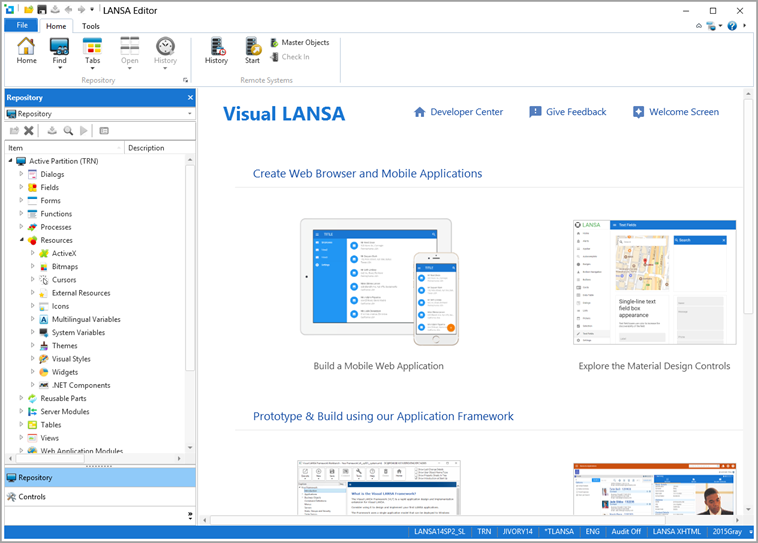Select the .NET Components item

tap(81, 385)
